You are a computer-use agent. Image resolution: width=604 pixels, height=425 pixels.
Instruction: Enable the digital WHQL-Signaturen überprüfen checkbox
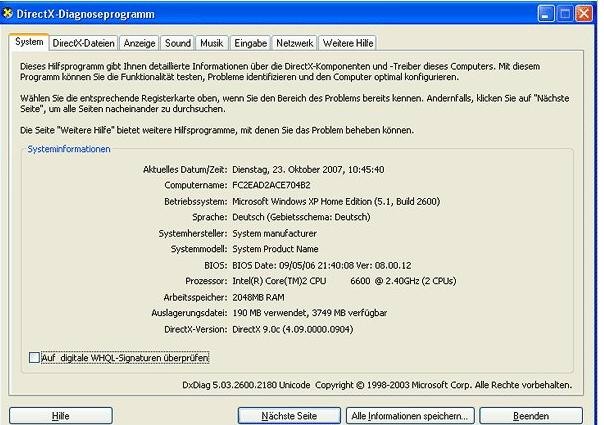pyautogui.click(x=35, y=357)
